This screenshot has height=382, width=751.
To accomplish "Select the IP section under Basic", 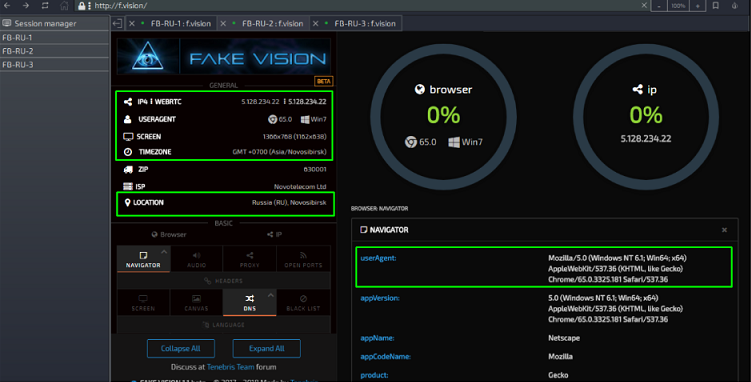I will coord(274,235).
